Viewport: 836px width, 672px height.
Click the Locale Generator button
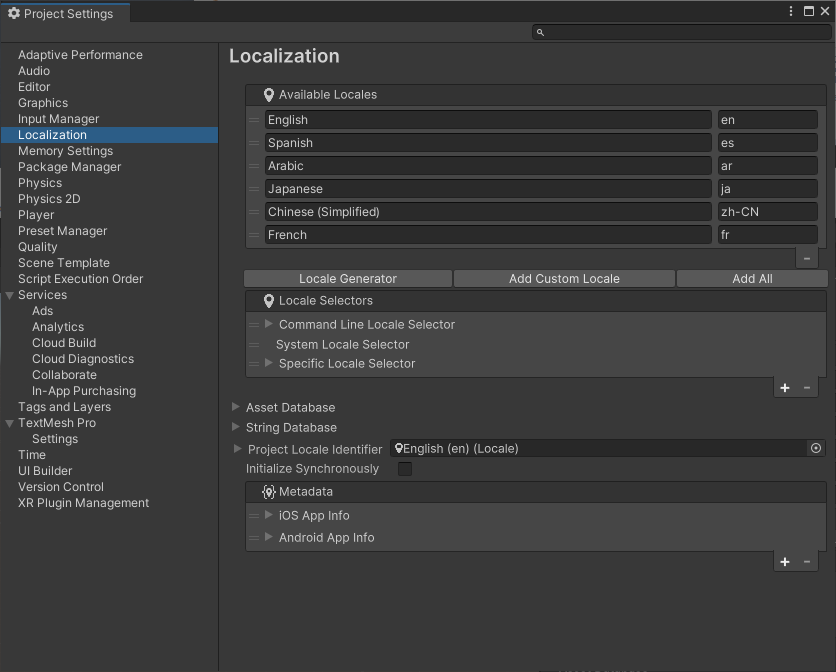[x=347, y=278]
